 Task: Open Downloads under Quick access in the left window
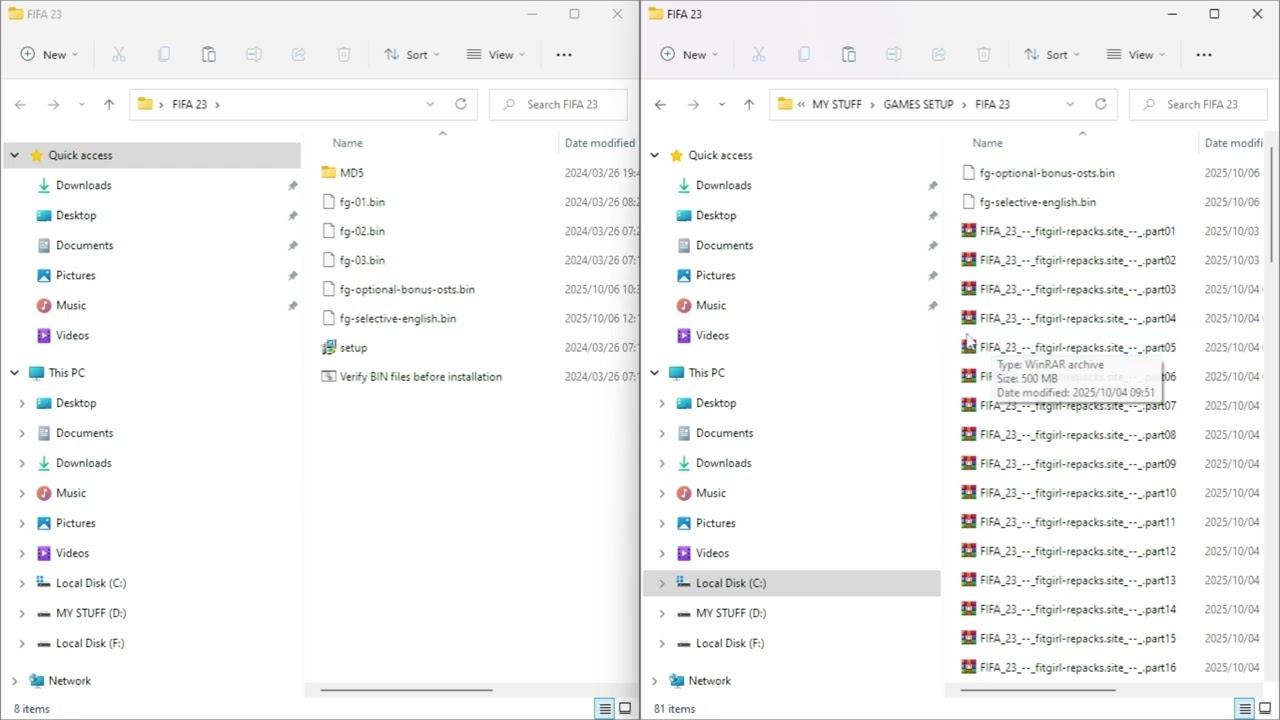pyautogui.click(x=84, y=185)
